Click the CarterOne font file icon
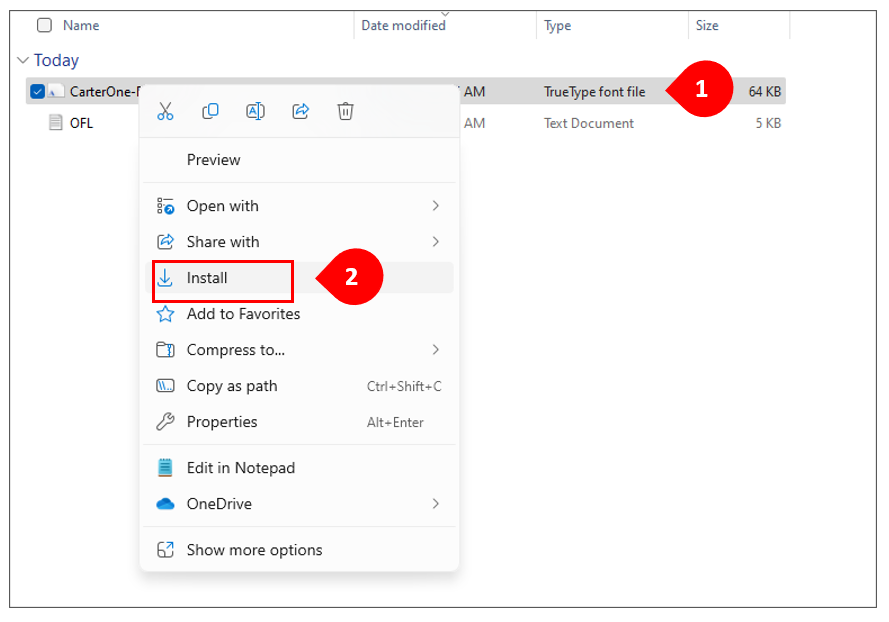 pos(56,91)
